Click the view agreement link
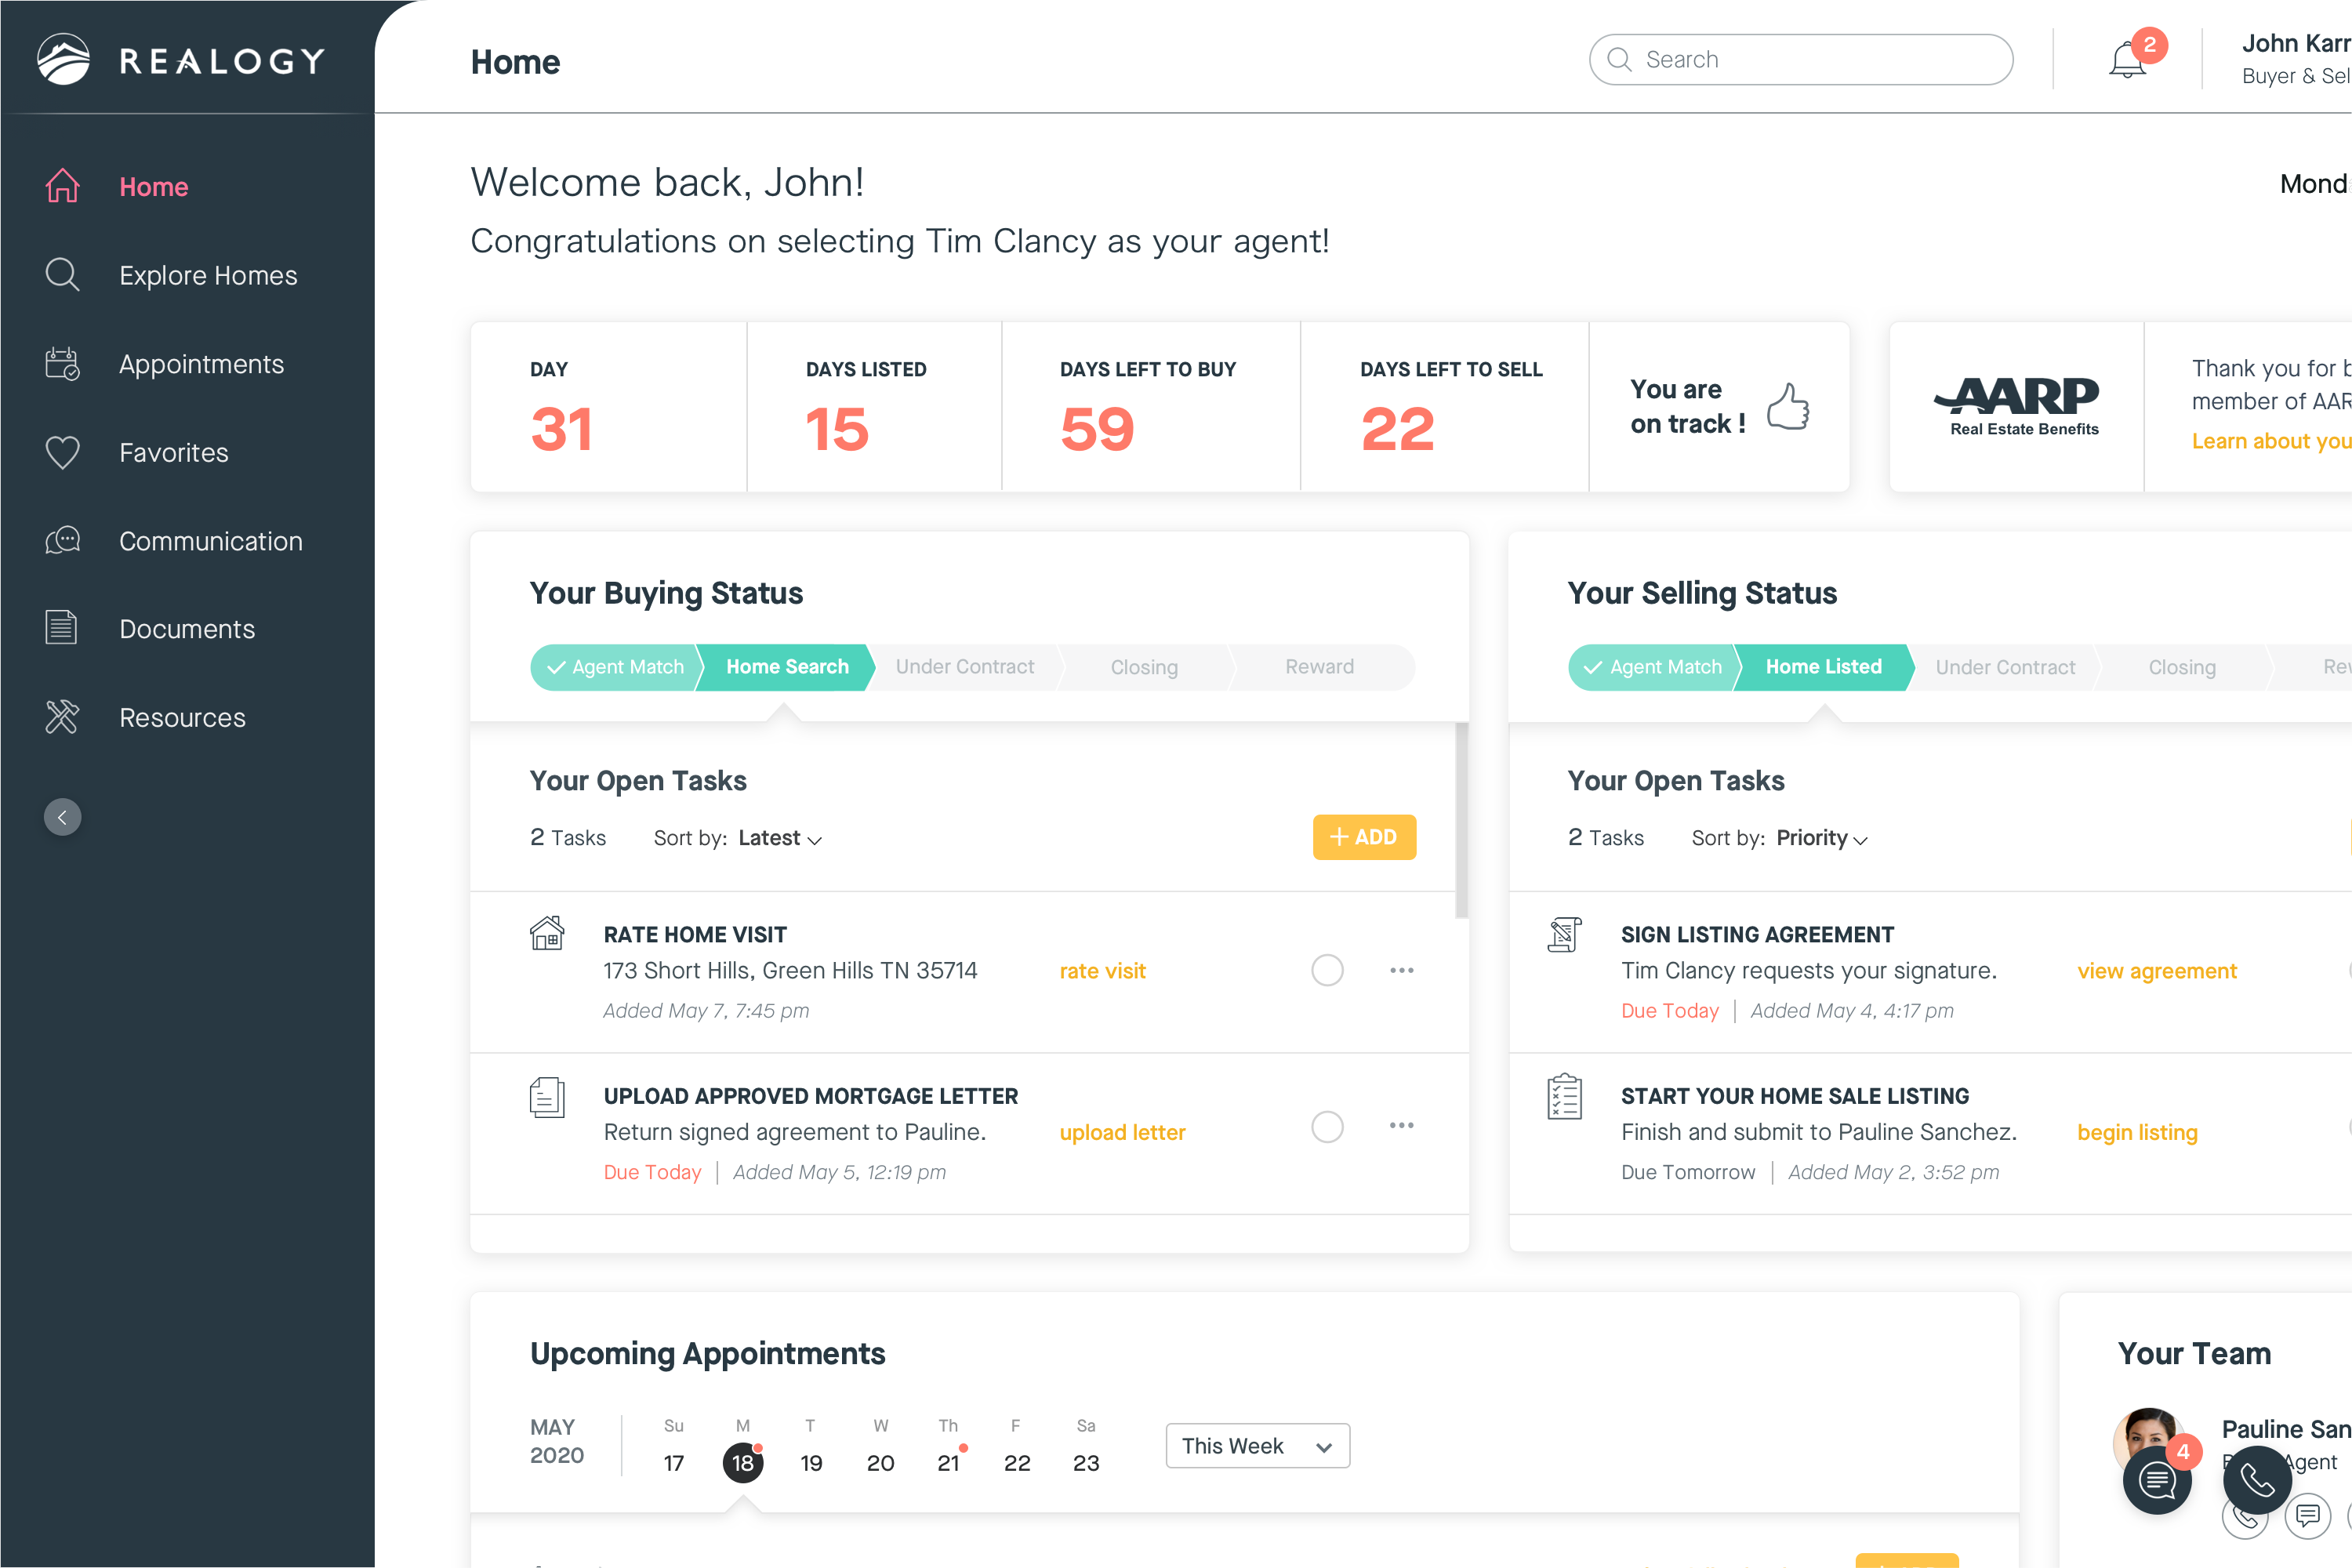The image size is (2352, 1568). [2157, 971]
